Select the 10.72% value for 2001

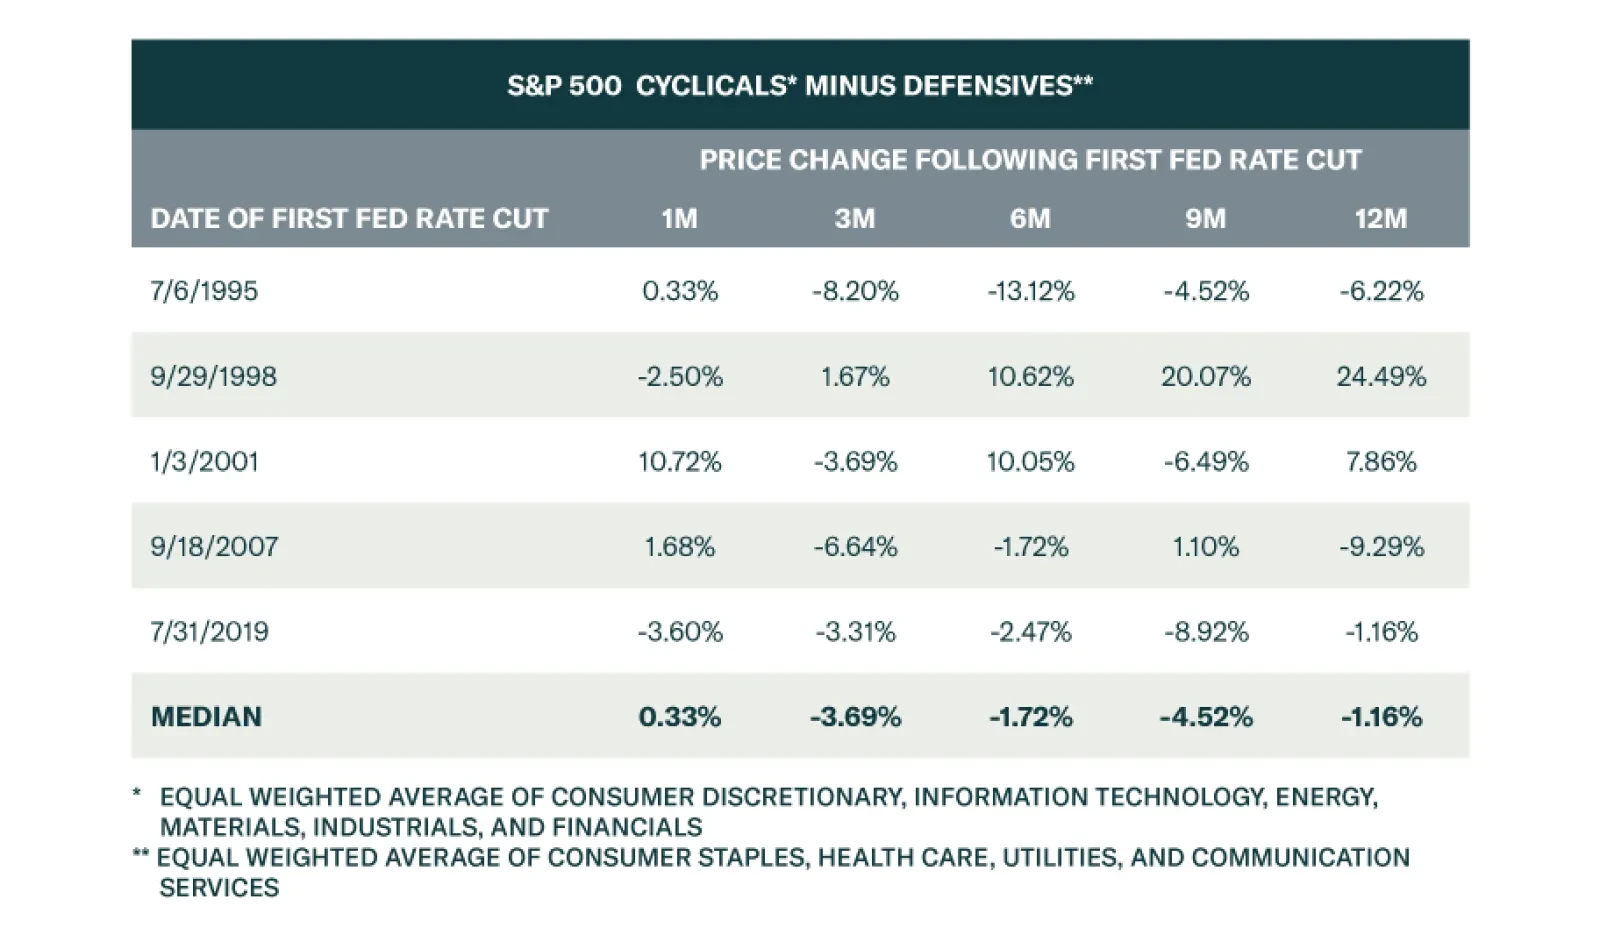point(680,462)
